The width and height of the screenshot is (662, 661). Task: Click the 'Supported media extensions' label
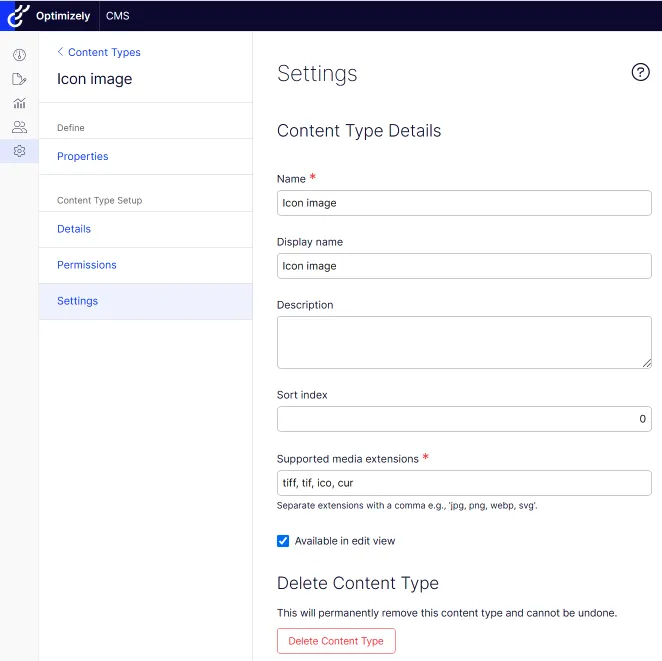[347, 459]
